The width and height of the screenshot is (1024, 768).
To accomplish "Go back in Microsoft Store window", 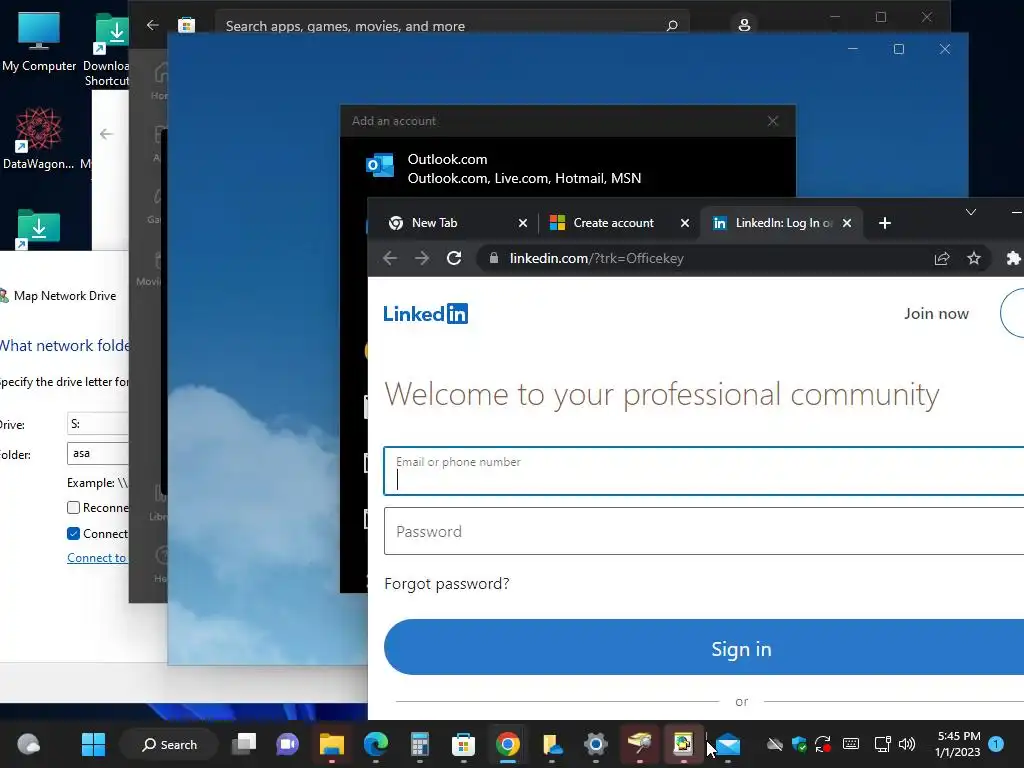I will tap(153, 25).
